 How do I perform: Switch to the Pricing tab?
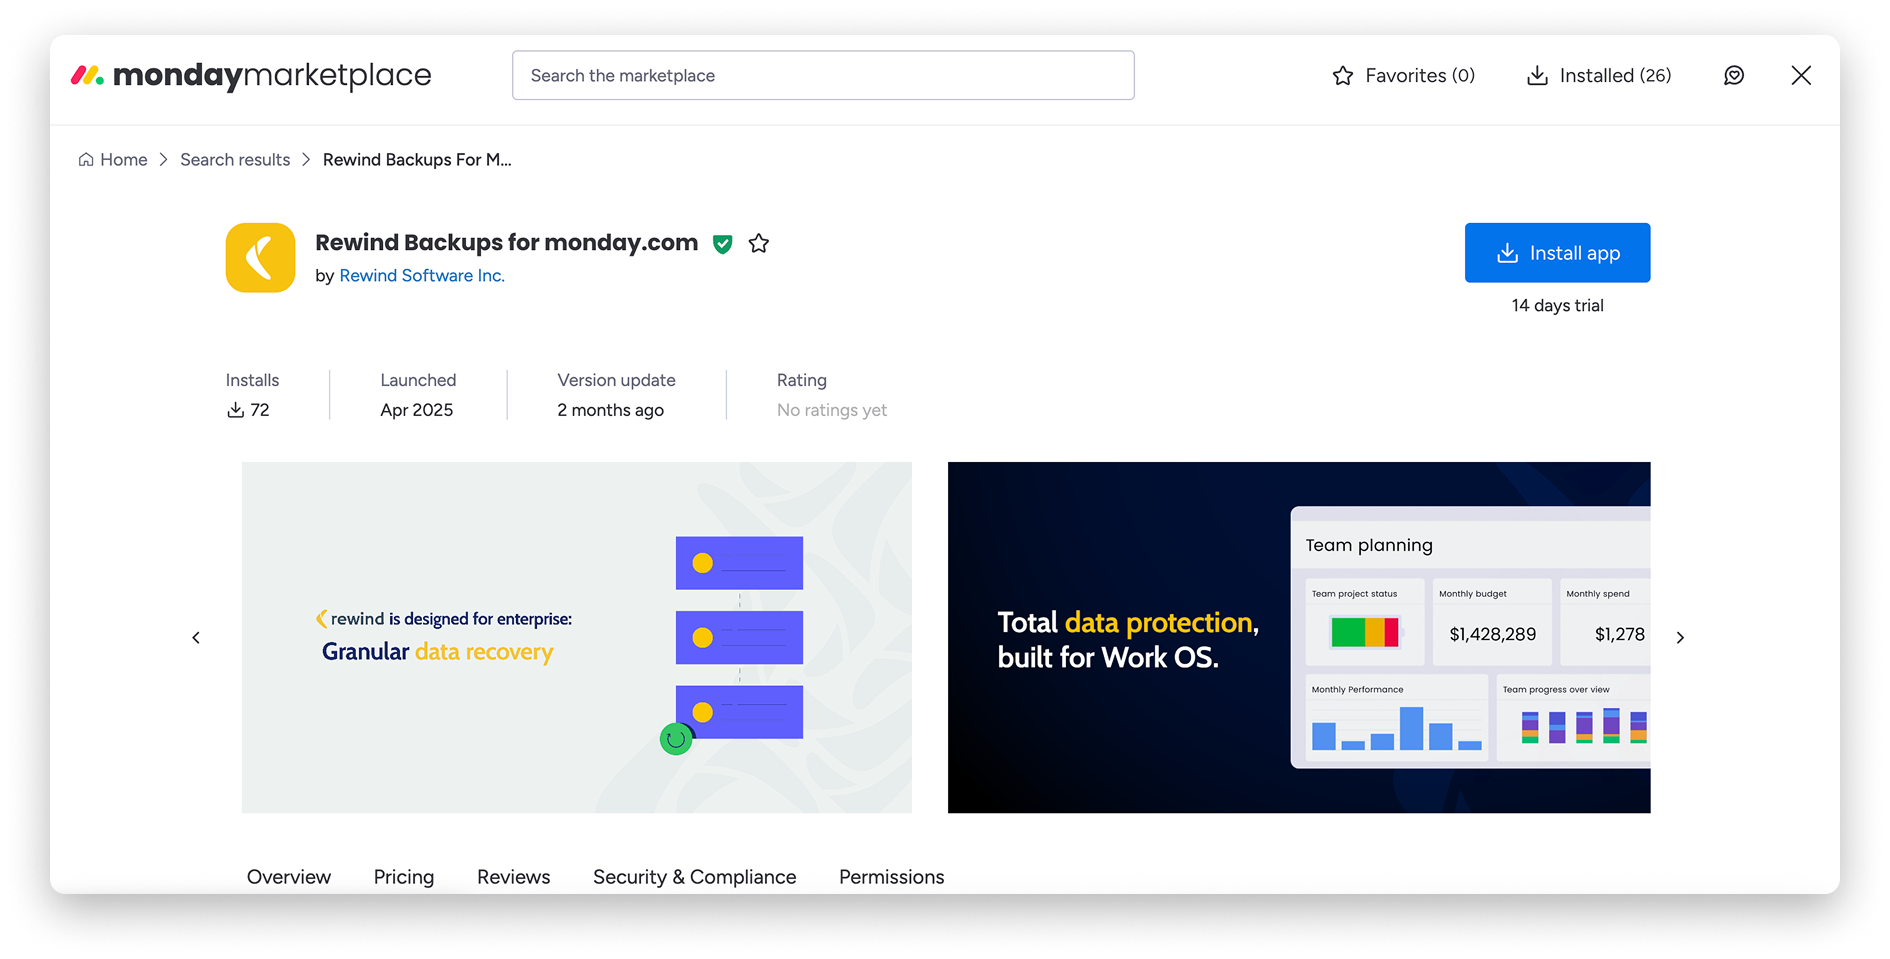click(404, 877)
